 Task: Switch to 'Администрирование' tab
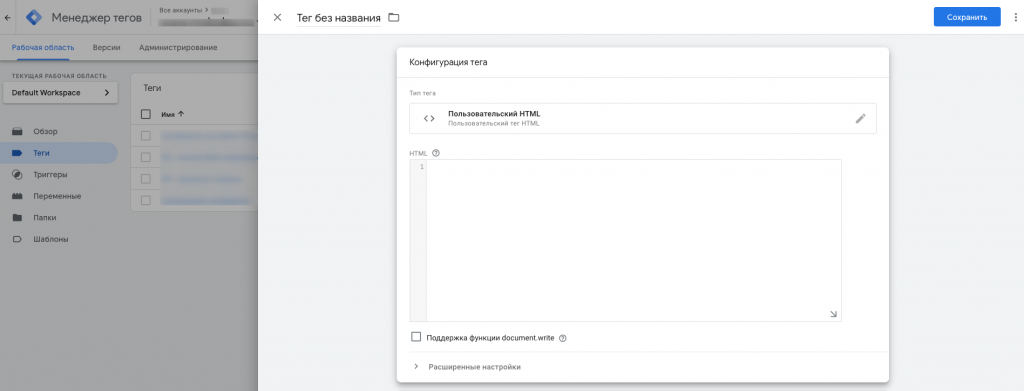click(178, 48)
